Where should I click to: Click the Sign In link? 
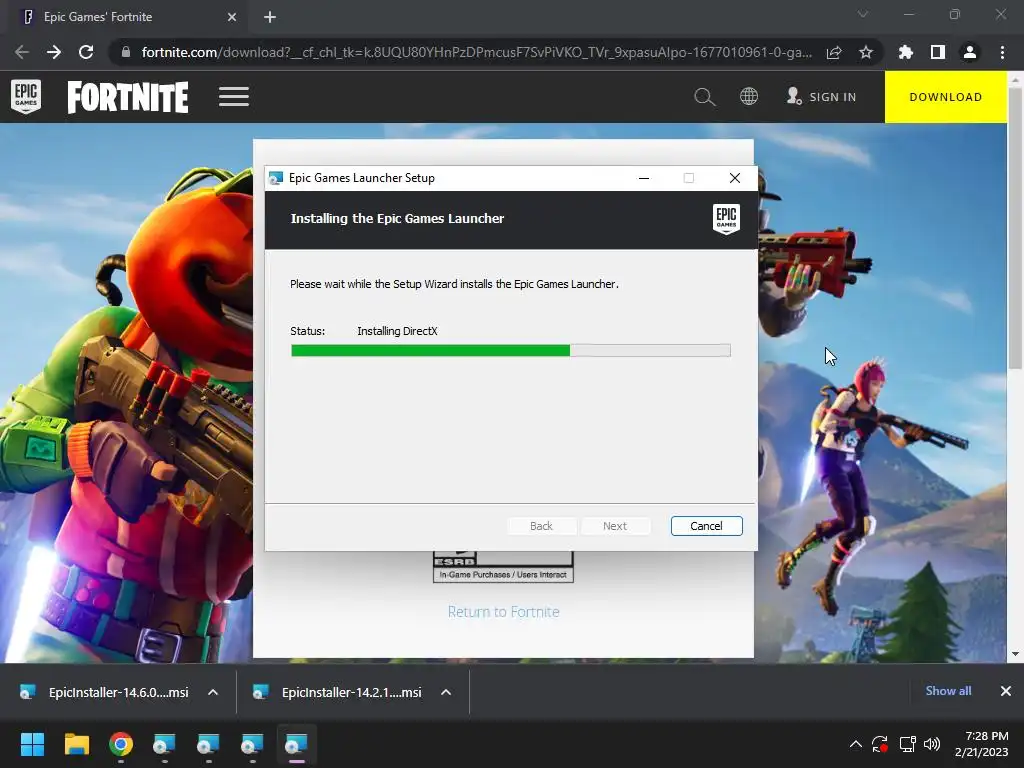coord(822,97)
